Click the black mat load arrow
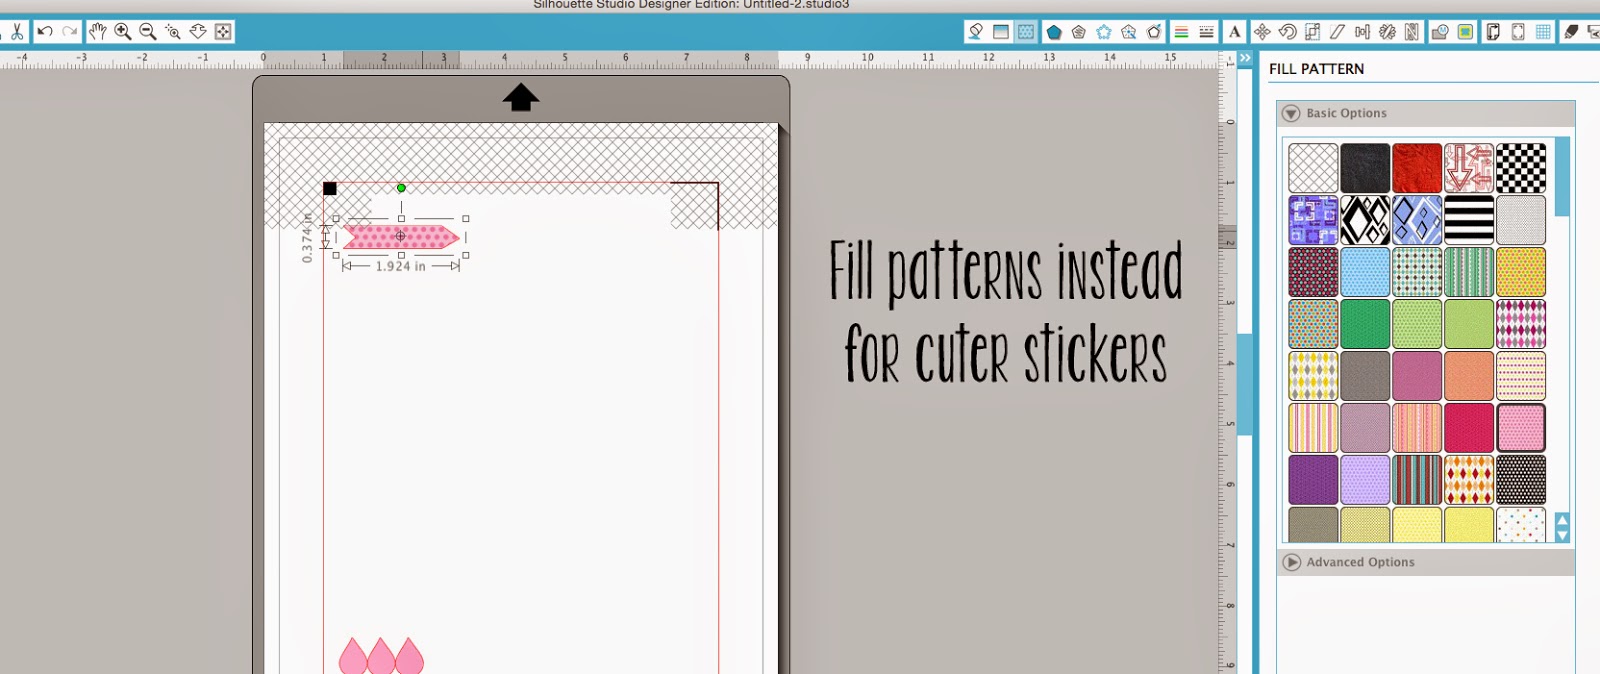The height and width of the screenshot is (674, 1600). click(521, 97)
